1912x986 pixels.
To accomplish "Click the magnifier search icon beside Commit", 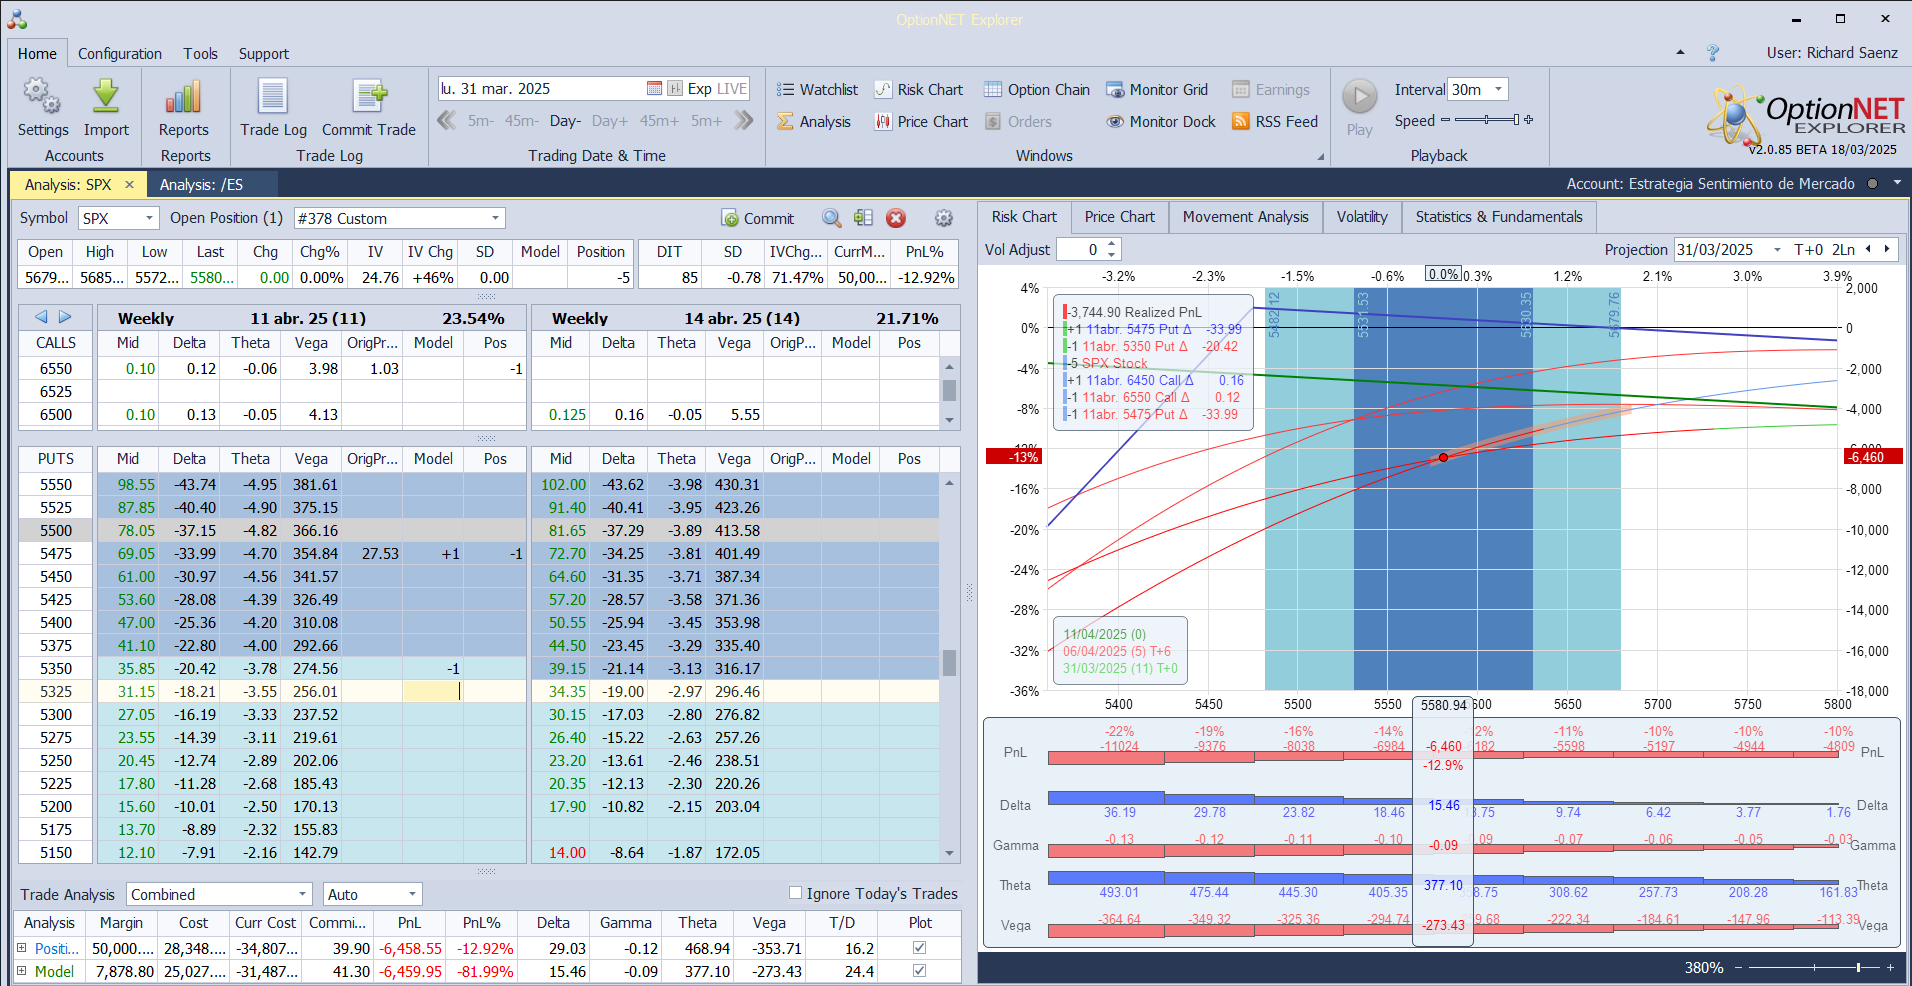I will click(832, 218).
